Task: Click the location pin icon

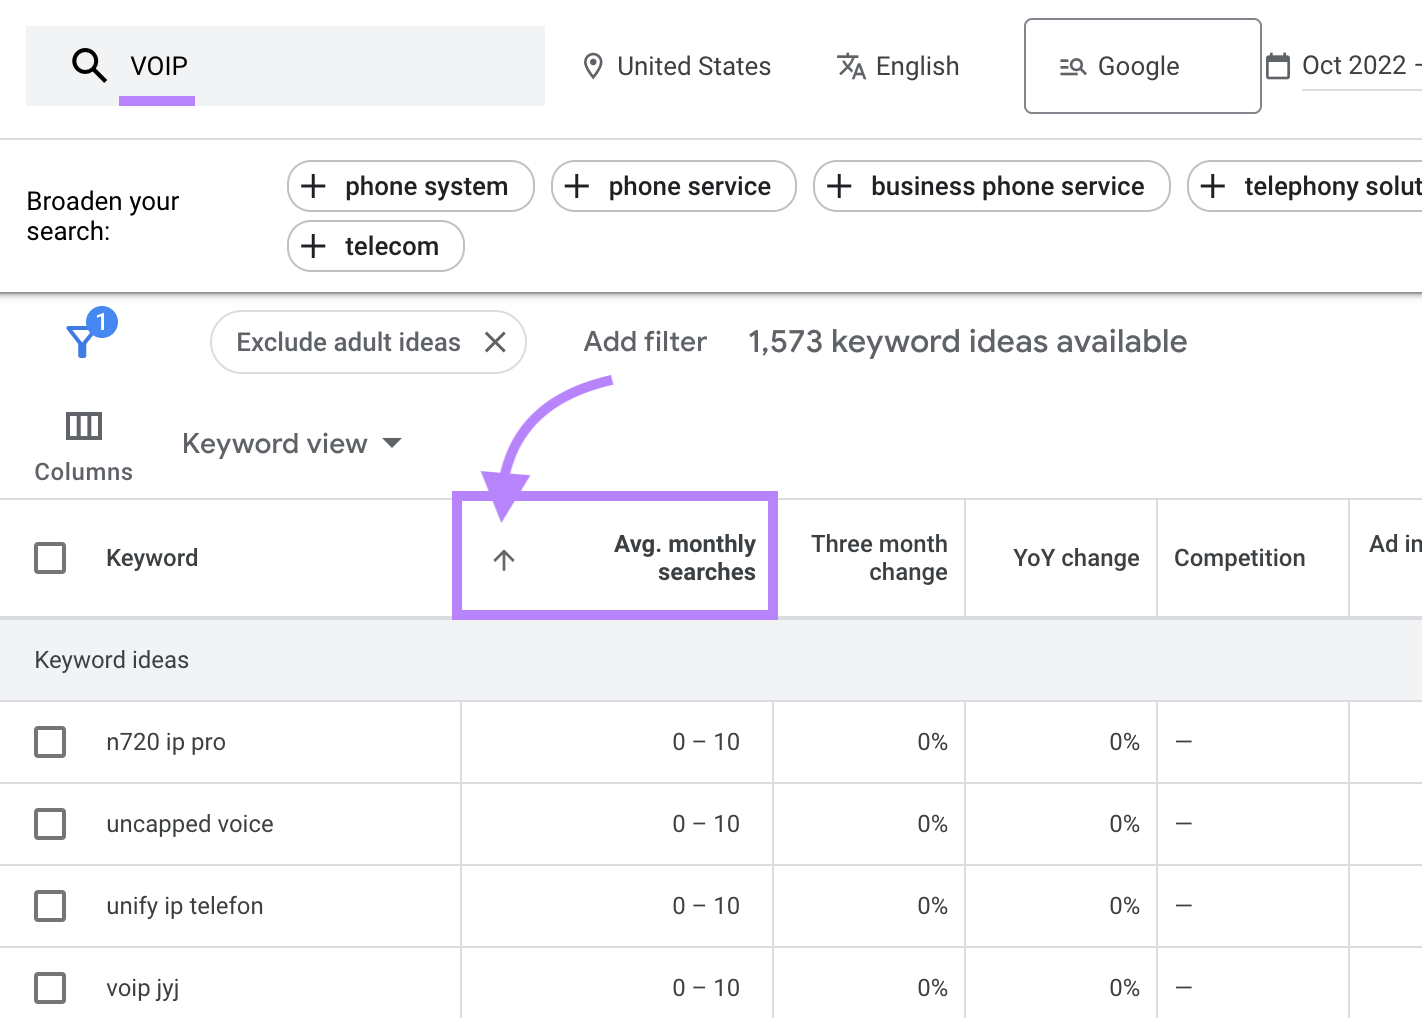Action: click(x=593, y=65)
